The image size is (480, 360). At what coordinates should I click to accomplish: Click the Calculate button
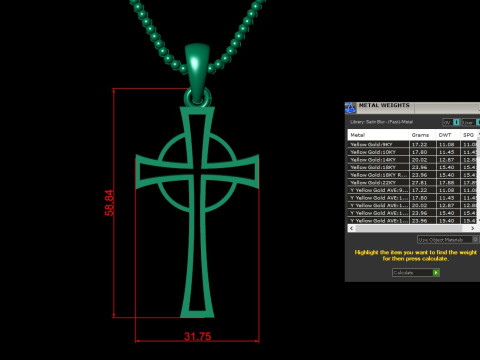coord(416,273)
